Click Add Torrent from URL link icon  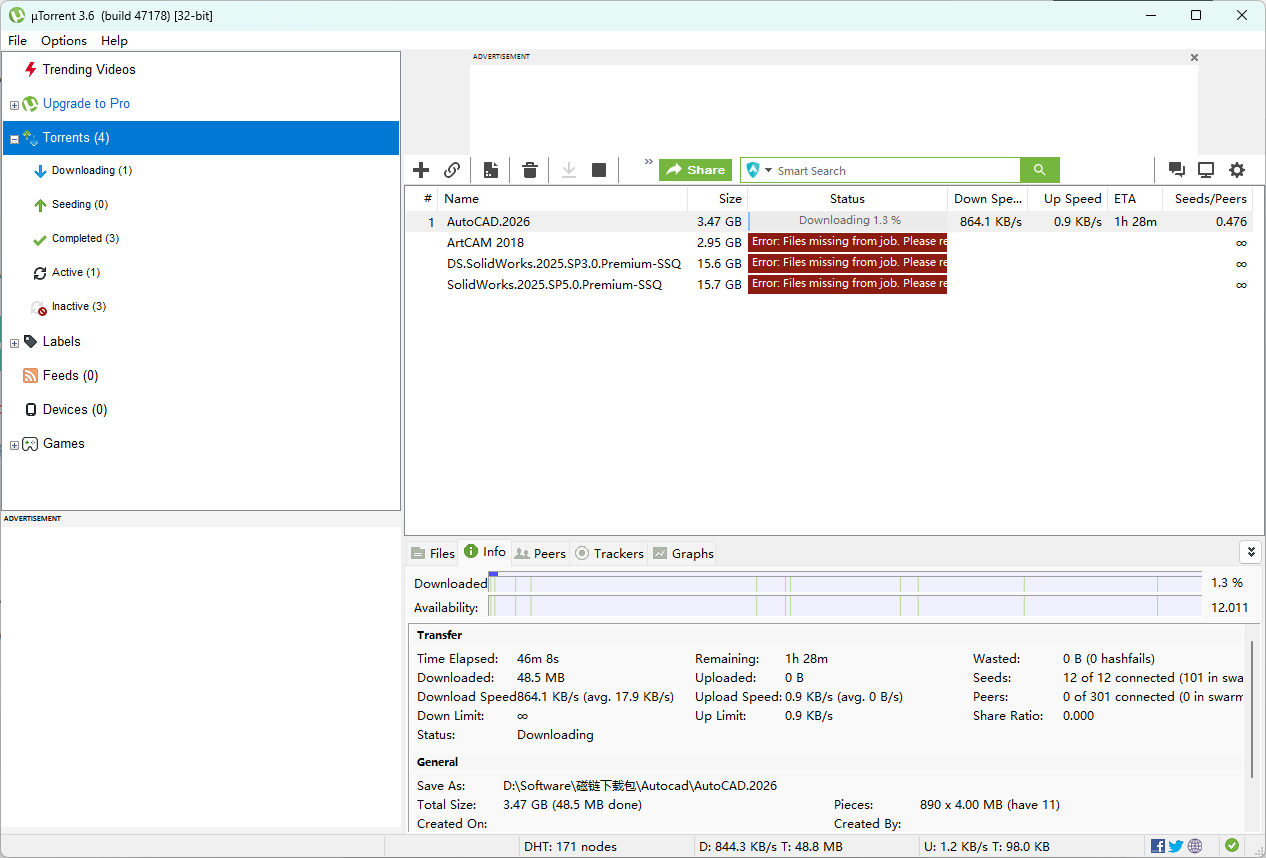coord(452,170)
